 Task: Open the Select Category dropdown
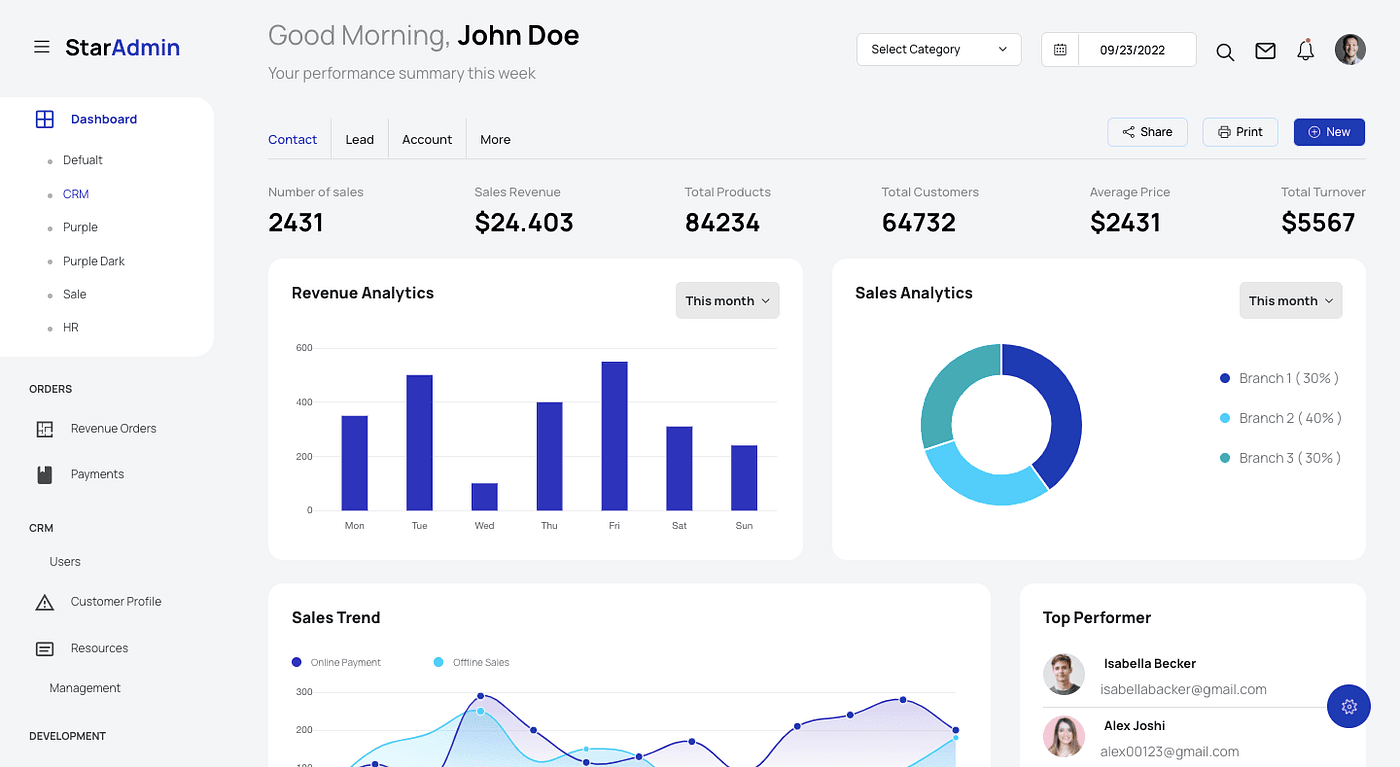click(x=938, y=49)
